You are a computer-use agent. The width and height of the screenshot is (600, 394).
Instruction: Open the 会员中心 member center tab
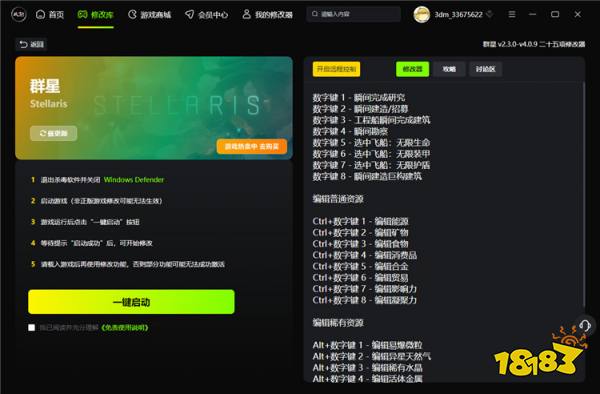tap(206, 15)
